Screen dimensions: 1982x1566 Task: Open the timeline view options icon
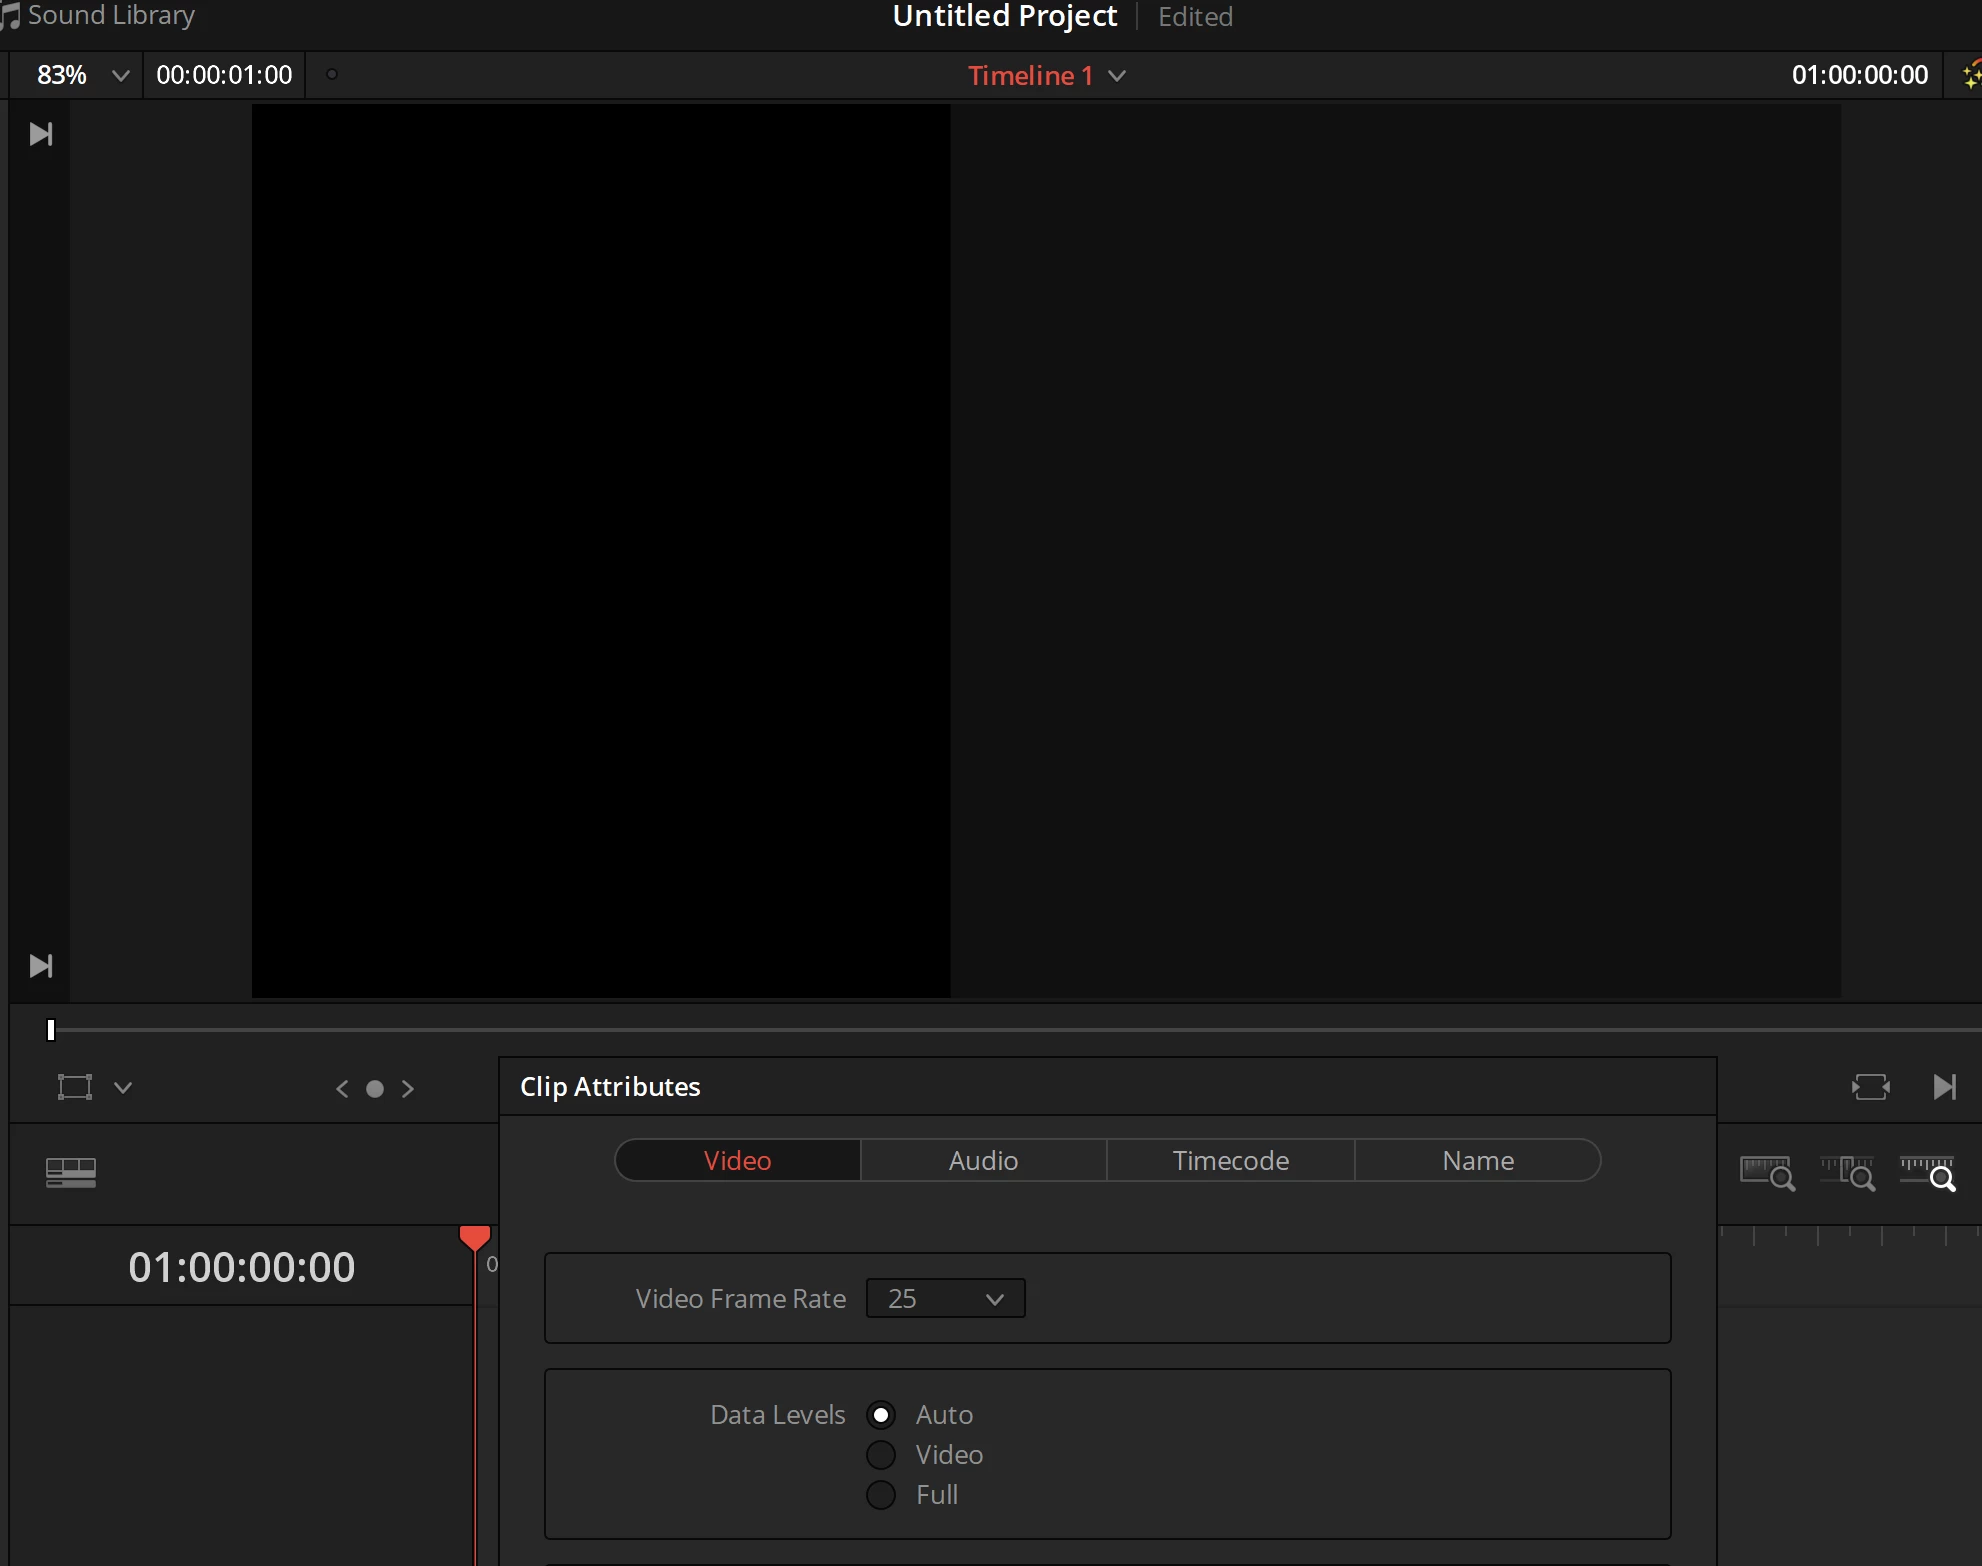coord(71,1172)
